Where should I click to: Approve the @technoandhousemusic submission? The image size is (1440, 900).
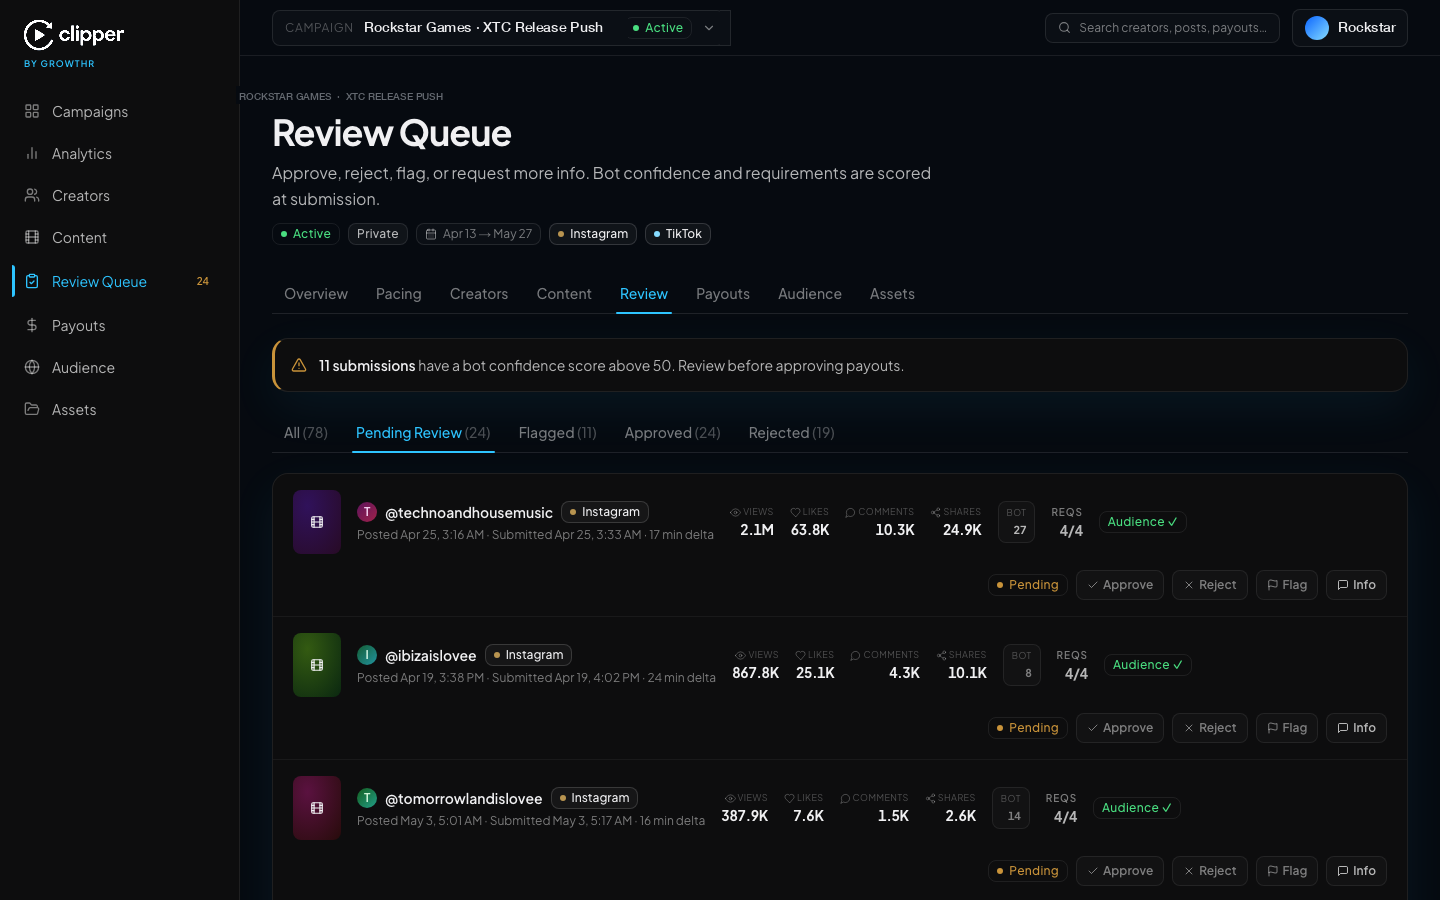[1120, 585]
